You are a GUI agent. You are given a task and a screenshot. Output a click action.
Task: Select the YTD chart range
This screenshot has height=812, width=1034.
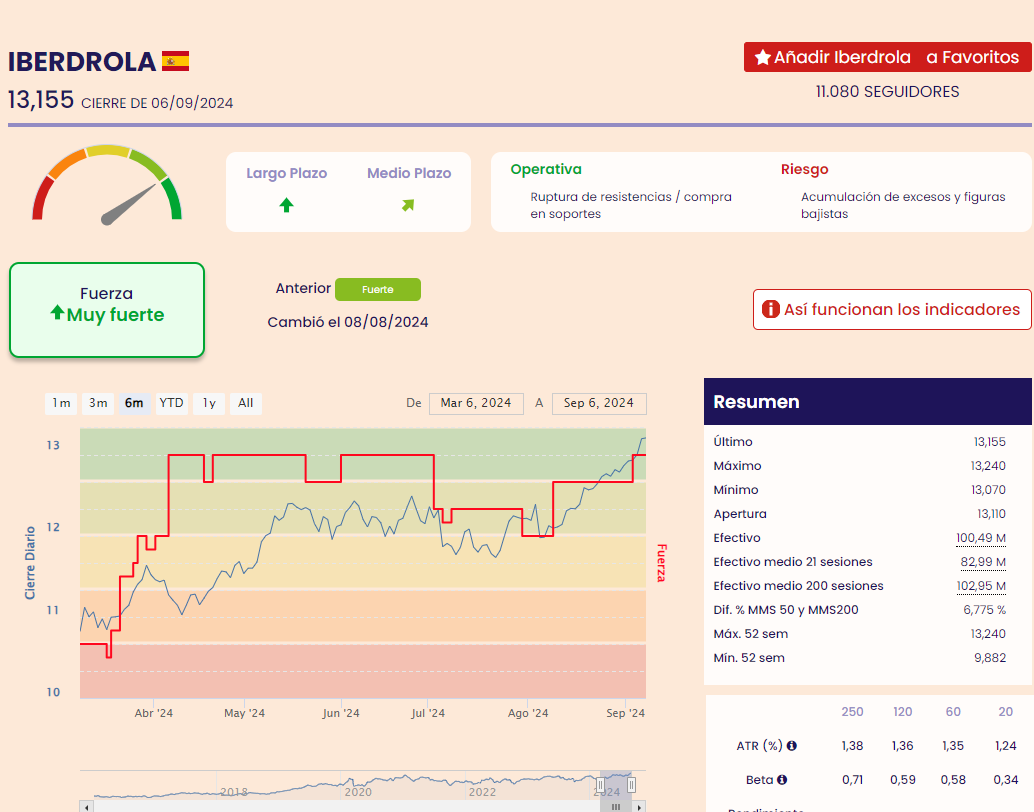171,403
